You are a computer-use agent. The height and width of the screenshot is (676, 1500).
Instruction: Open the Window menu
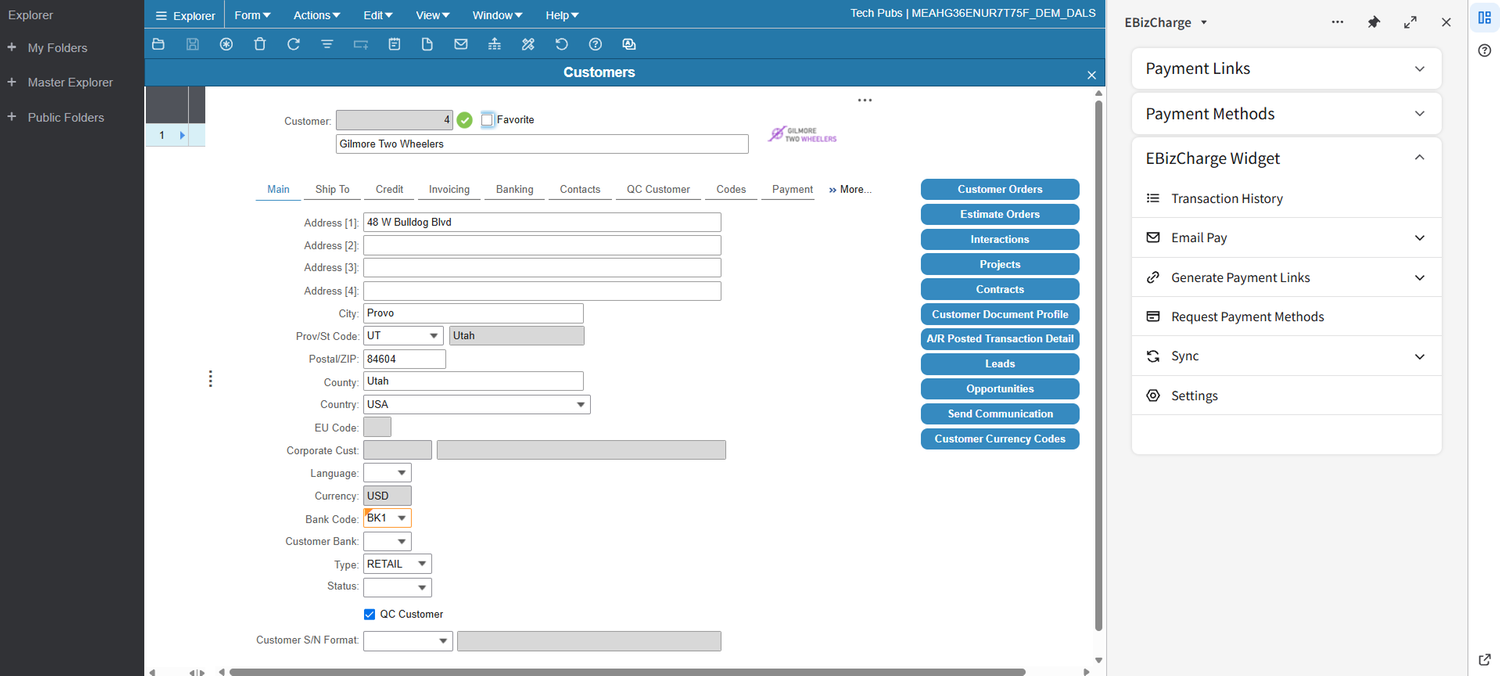point(497,16)
